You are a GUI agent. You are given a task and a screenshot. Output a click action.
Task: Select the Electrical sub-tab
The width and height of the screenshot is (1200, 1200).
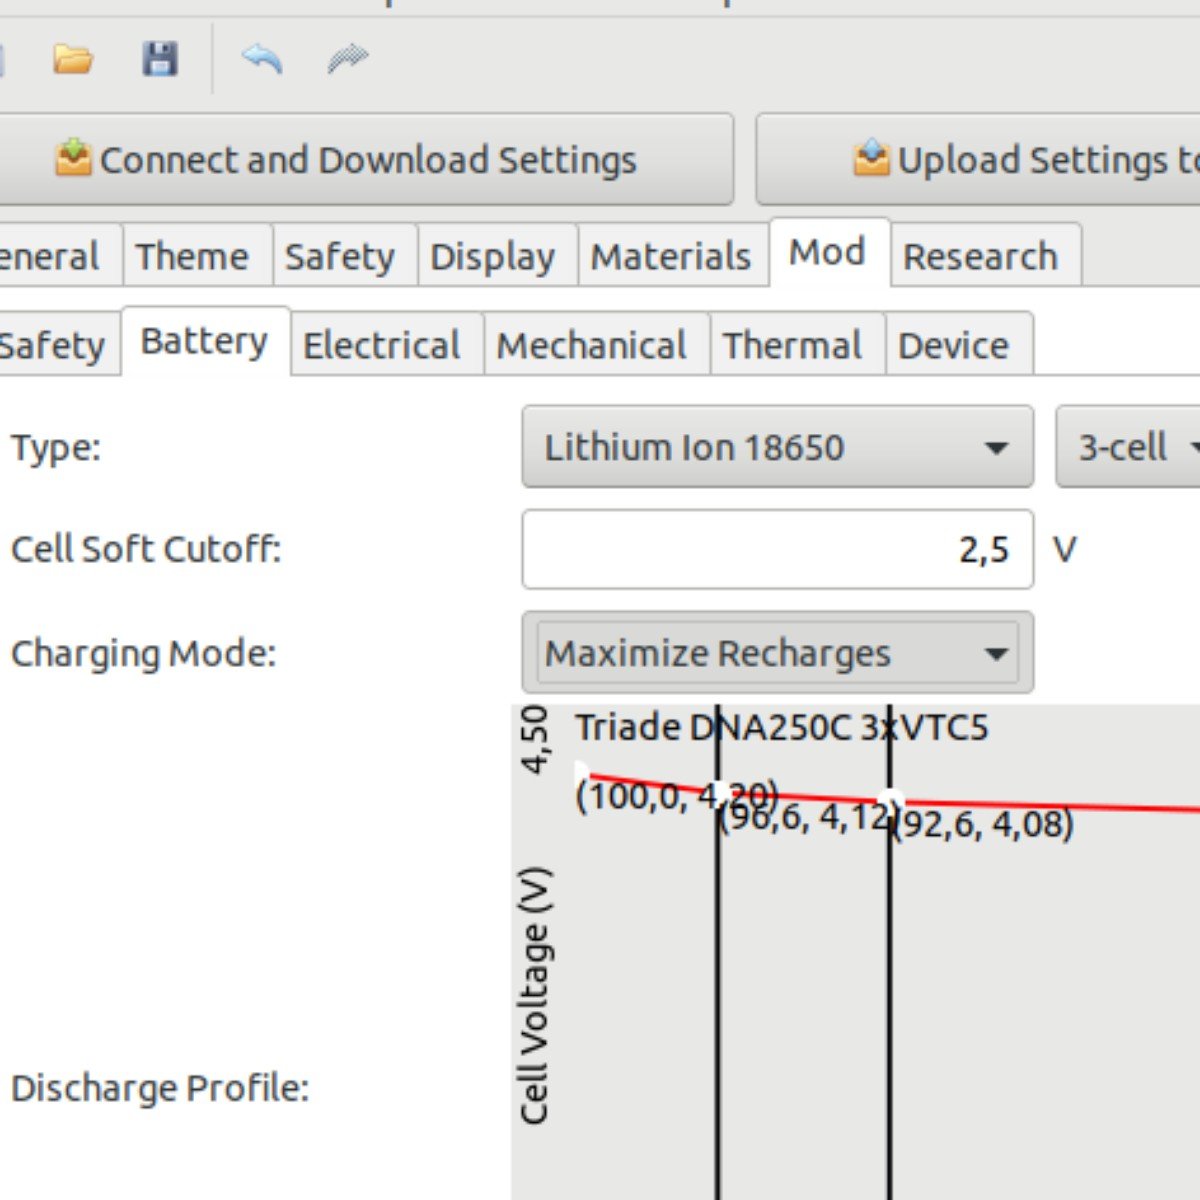click(x=382, y=346)
